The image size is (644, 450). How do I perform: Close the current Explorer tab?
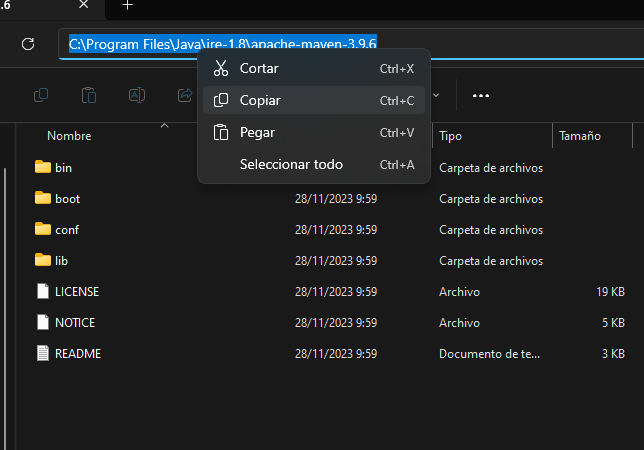(x=83, y=5)
